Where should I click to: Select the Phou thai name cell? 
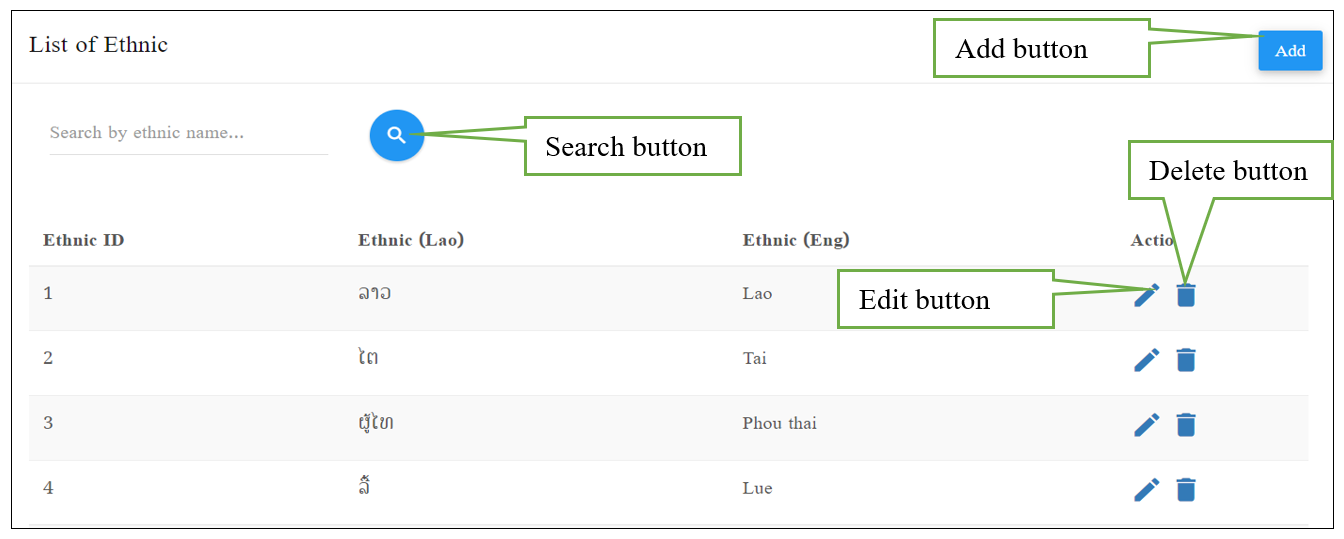coord(780,423)
